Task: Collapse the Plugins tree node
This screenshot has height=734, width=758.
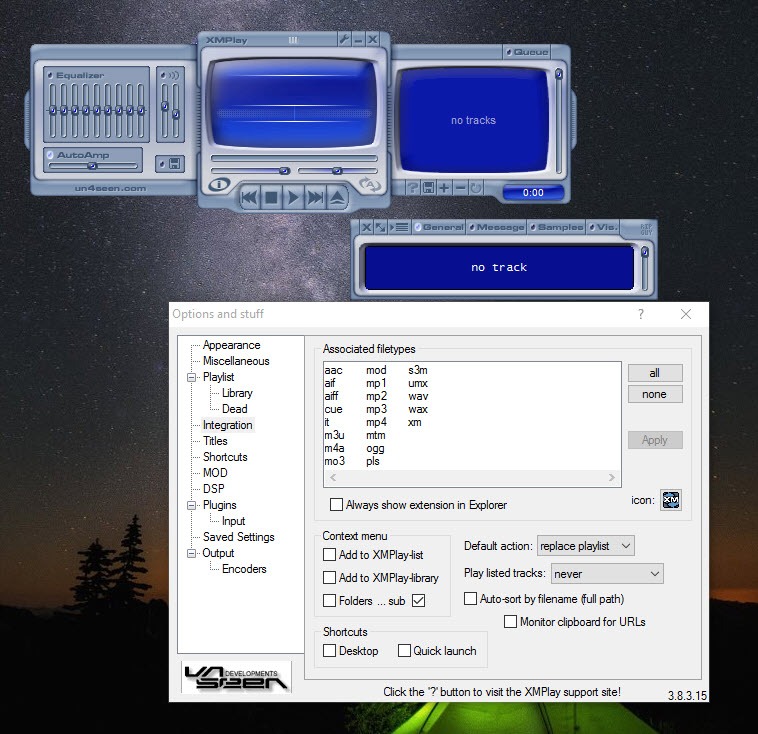Action: [x=192, y=505]
